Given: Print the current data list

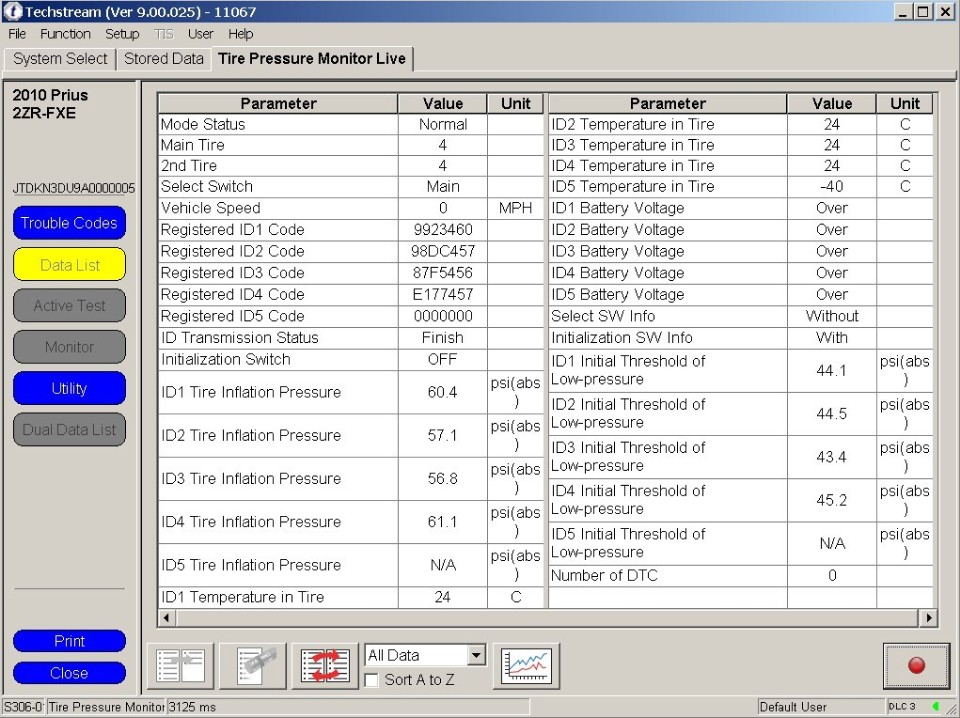Looking at the screenshot, I should point(69,641).
